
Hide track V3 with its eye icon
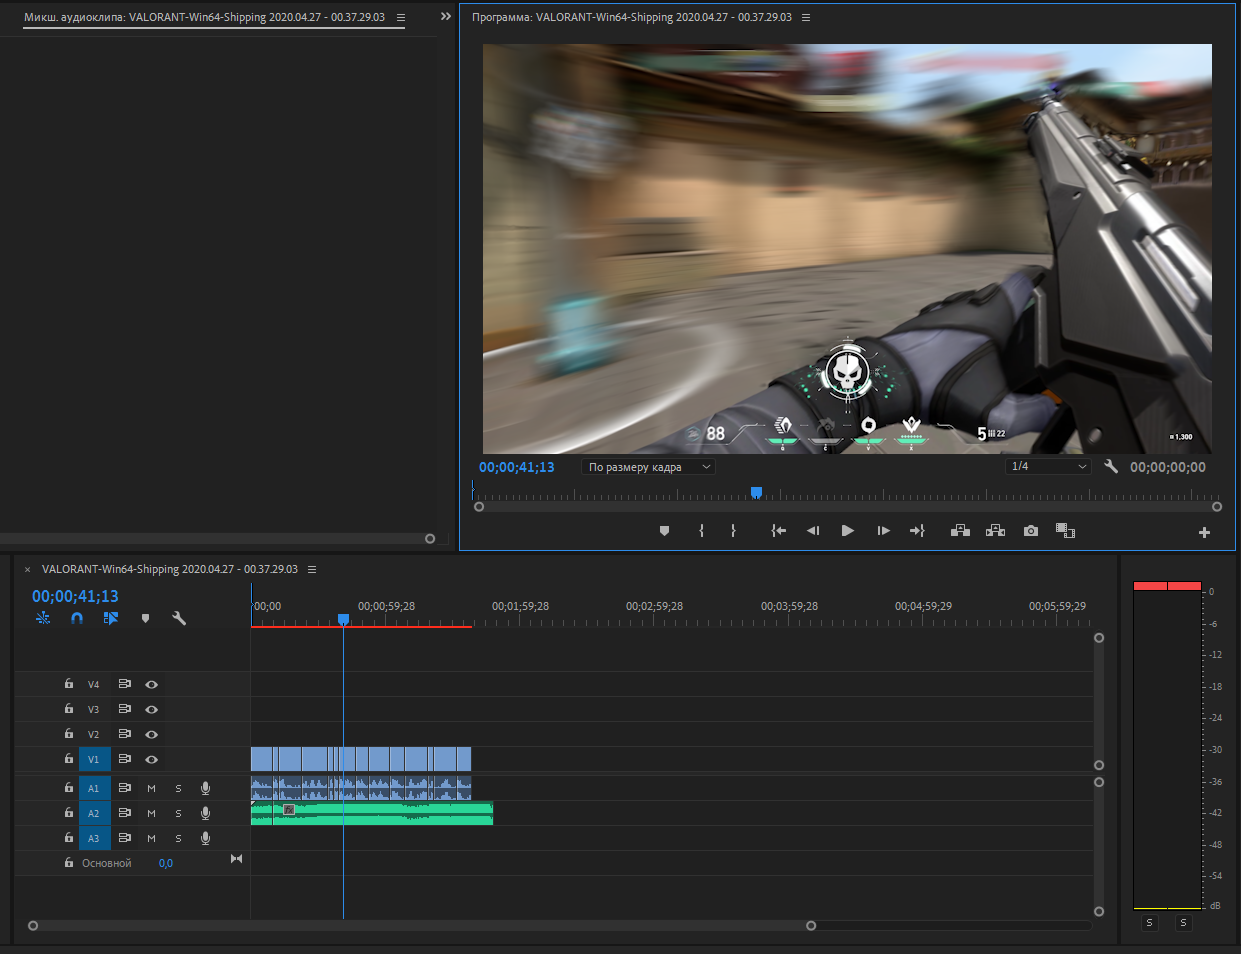click(x=151, y=709)
